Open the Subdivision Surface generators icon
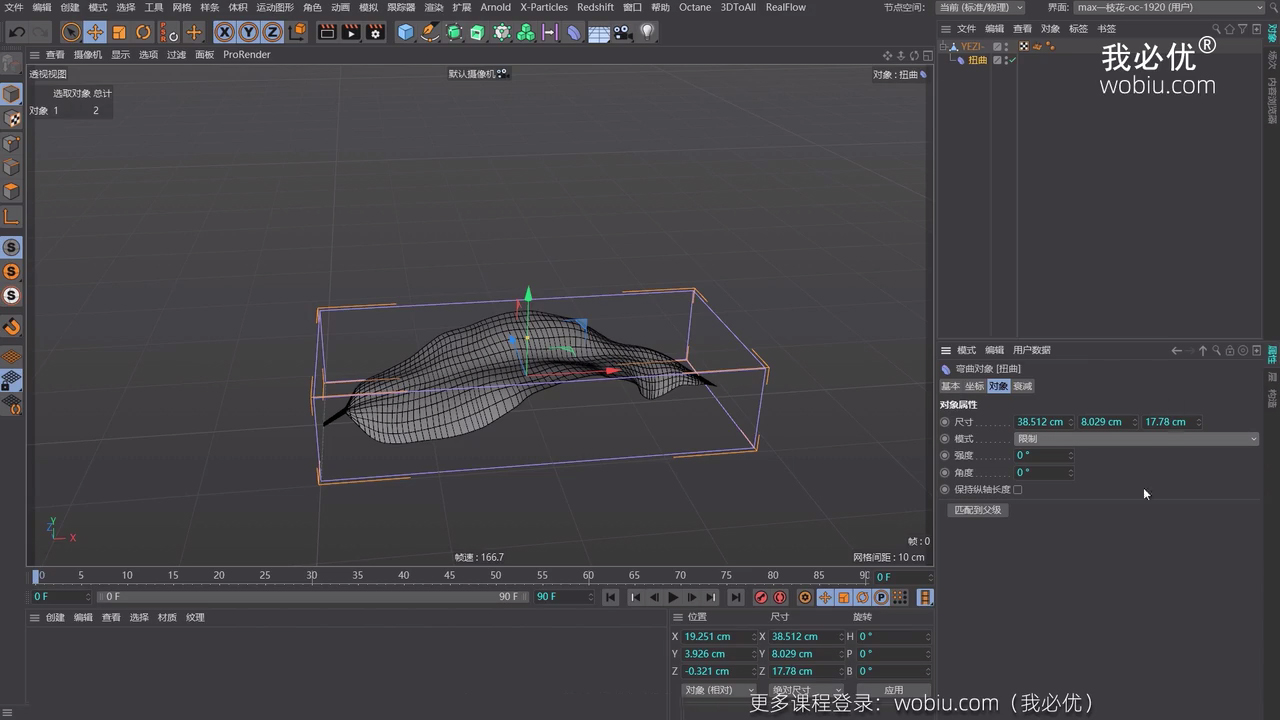This screenshot has height=720, width=1280. coord(454,32)
